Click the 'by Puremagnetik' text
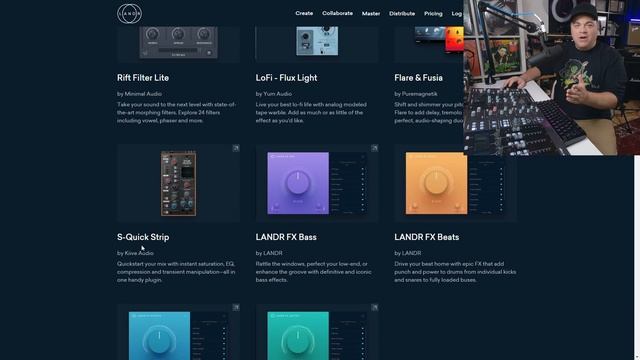Screen dimensions: 640x360 (x=416, y=94)
